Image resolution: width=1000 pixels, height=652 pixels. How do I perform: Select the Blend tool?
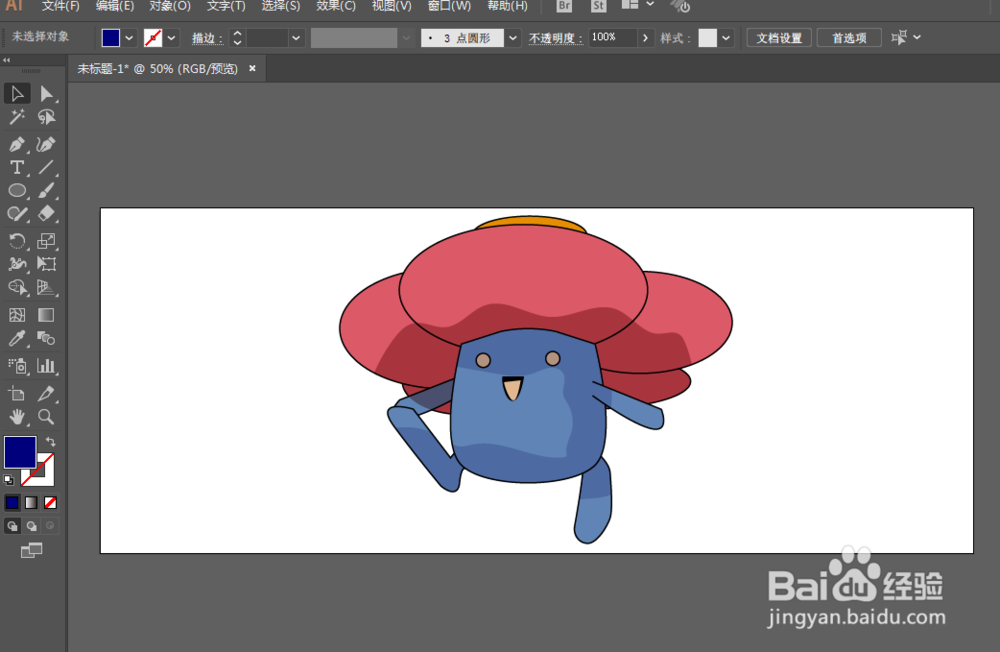coord(46,338)
